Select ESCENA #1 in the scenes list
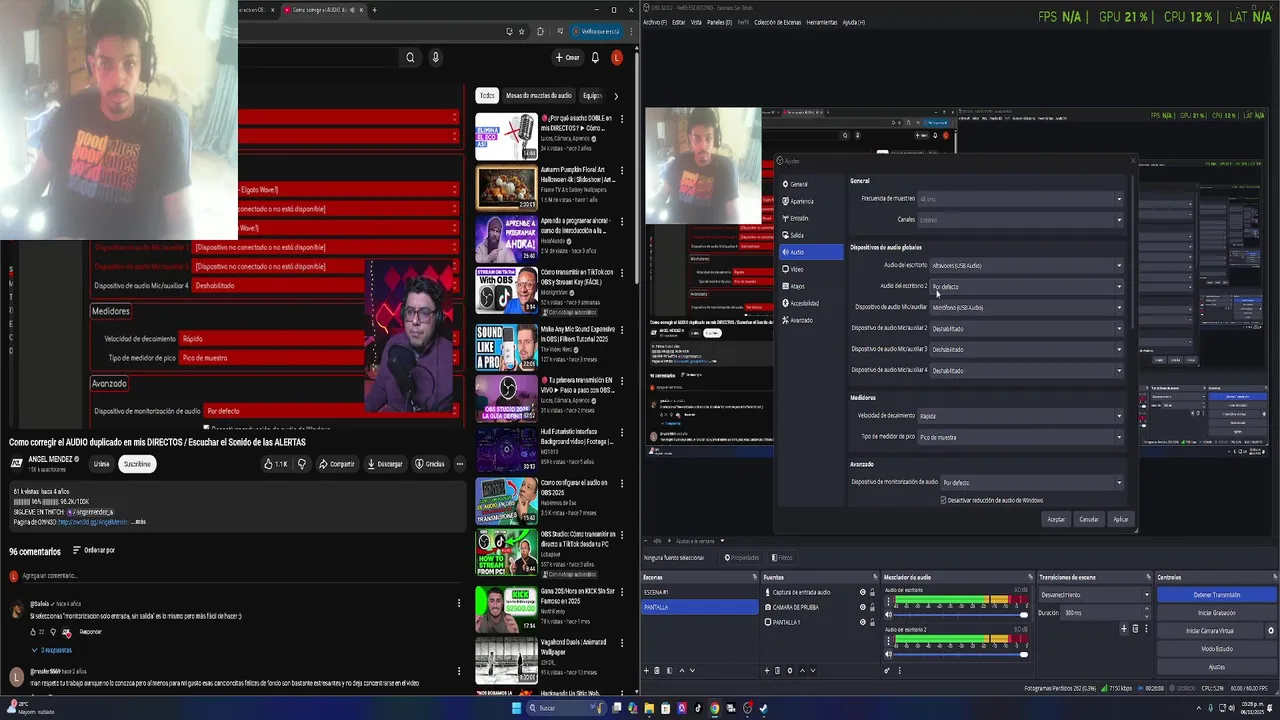Image resolution: width=1280 pixels, height=720 pixels. point(700,592)
